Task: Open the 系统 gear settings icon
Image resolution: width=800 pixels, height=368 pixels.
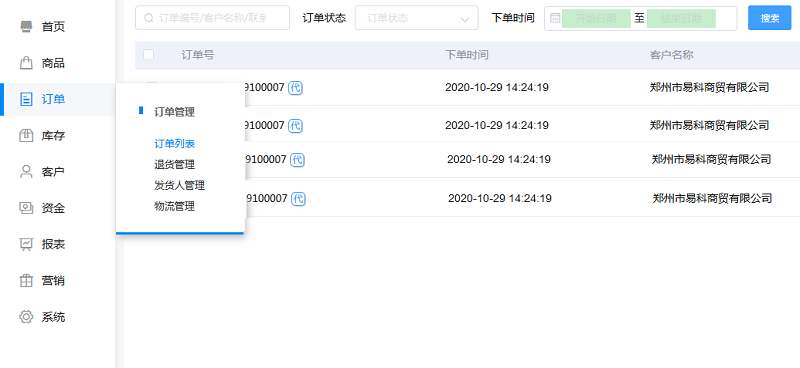Action: 26,317
